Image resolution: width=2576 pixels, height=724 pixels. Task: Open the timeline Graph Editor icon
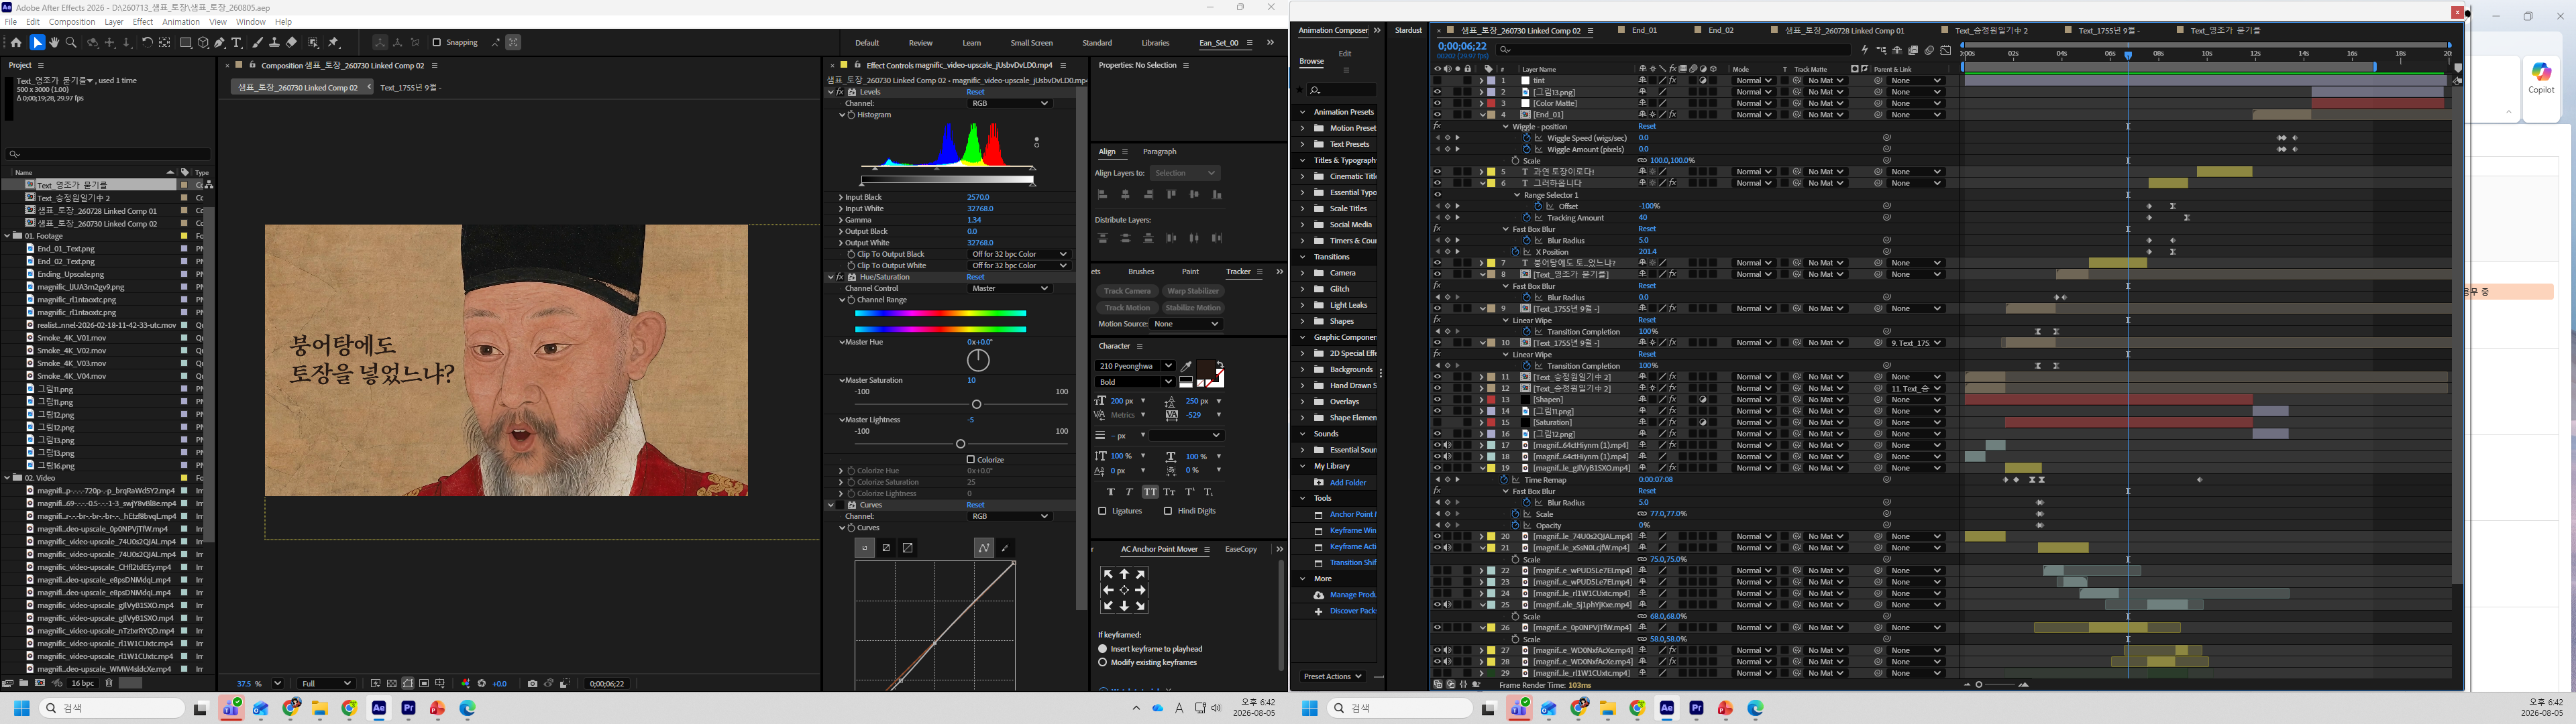[x=1945, y=50]
